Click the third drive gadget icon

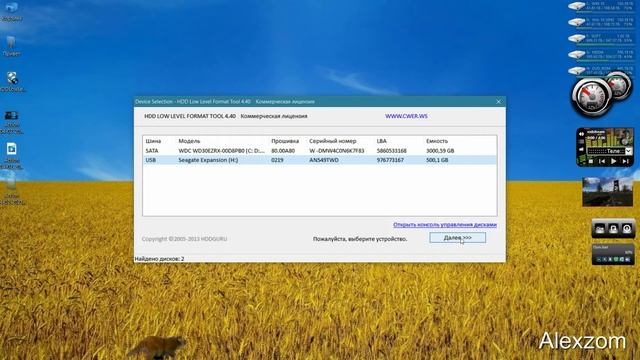(577, 39)
